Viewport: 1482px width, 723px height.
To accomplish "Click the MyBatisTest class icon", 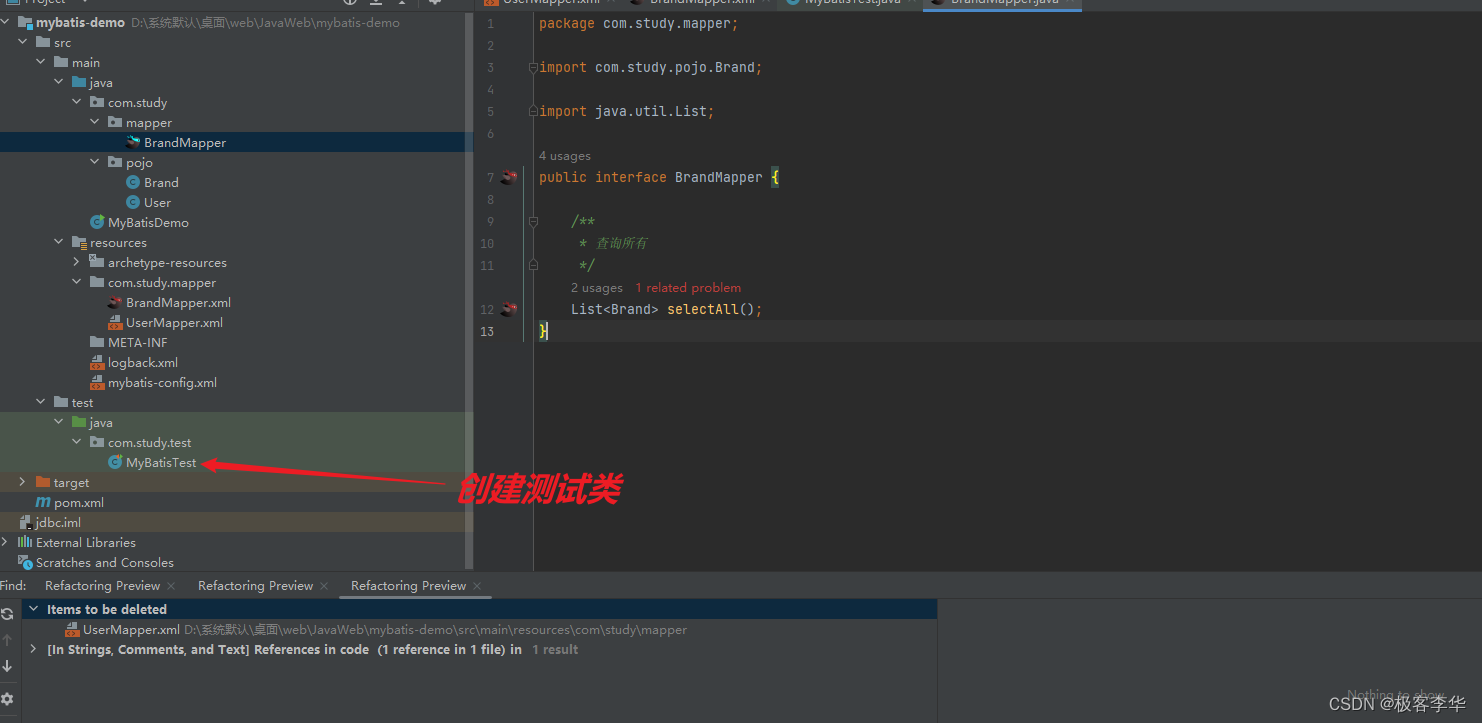I will (115, 462).
